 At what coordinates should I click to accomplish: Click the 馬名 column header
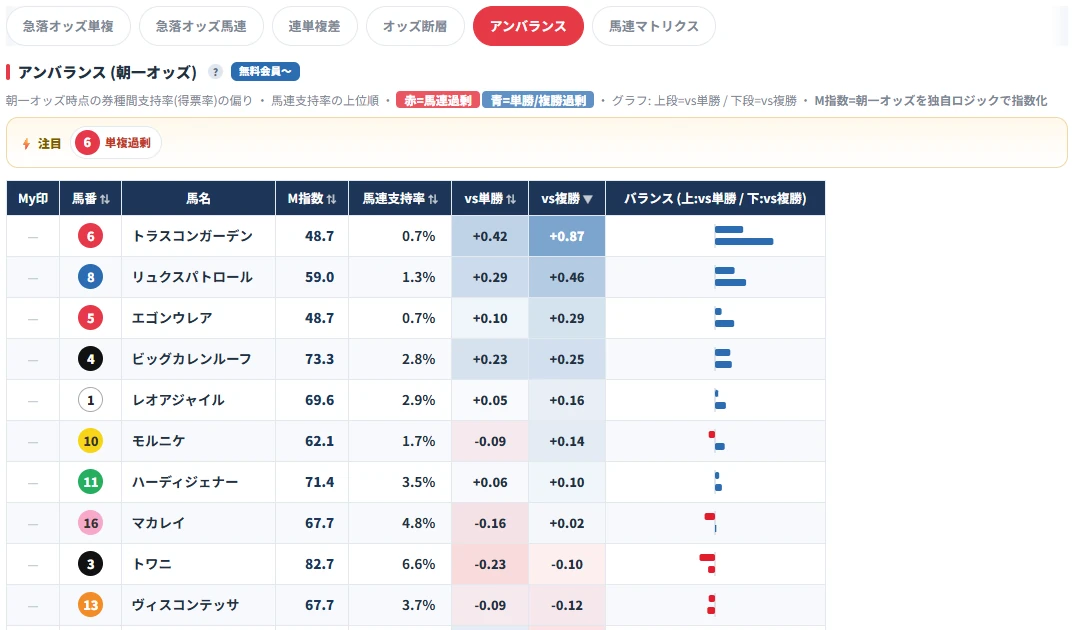click(199, 199)
